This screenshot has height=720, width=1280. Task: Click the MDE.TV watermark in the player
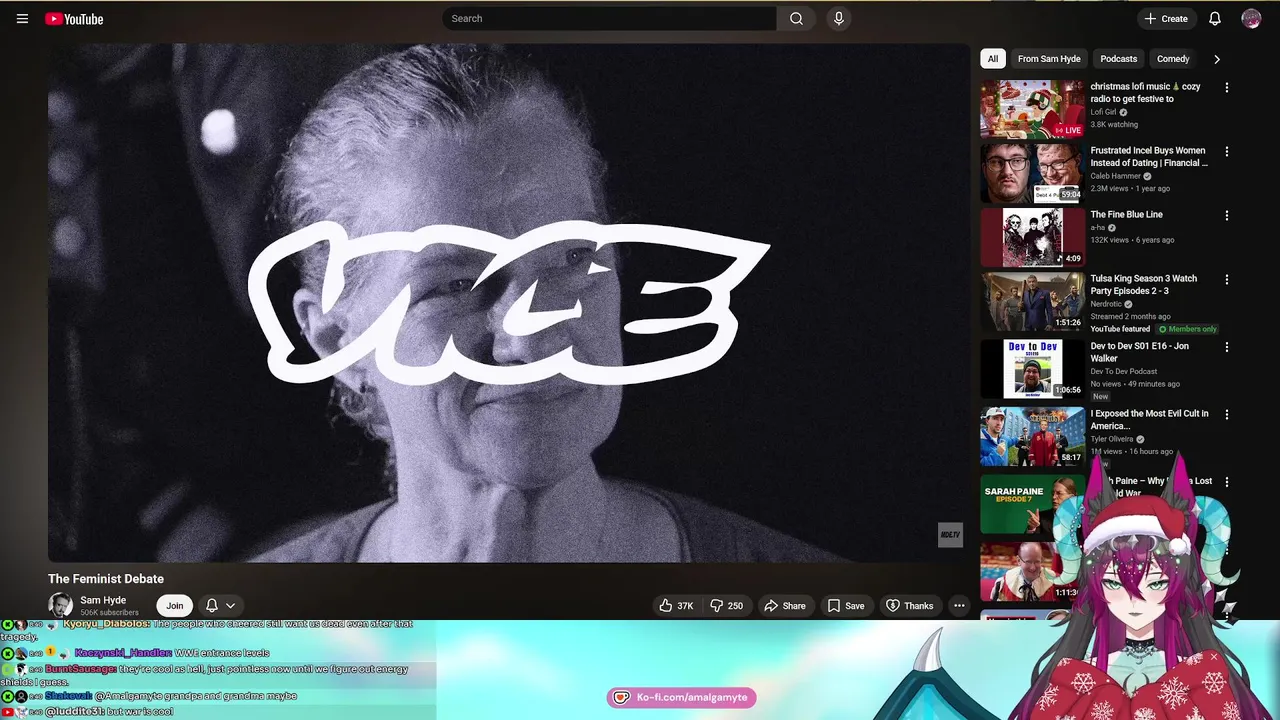950,535
